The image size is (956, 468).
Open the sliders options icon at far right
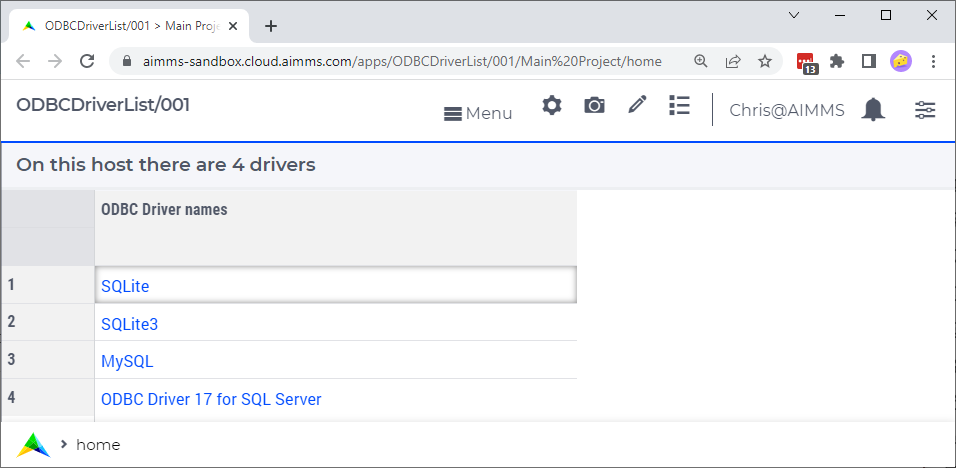click(925, 110)
